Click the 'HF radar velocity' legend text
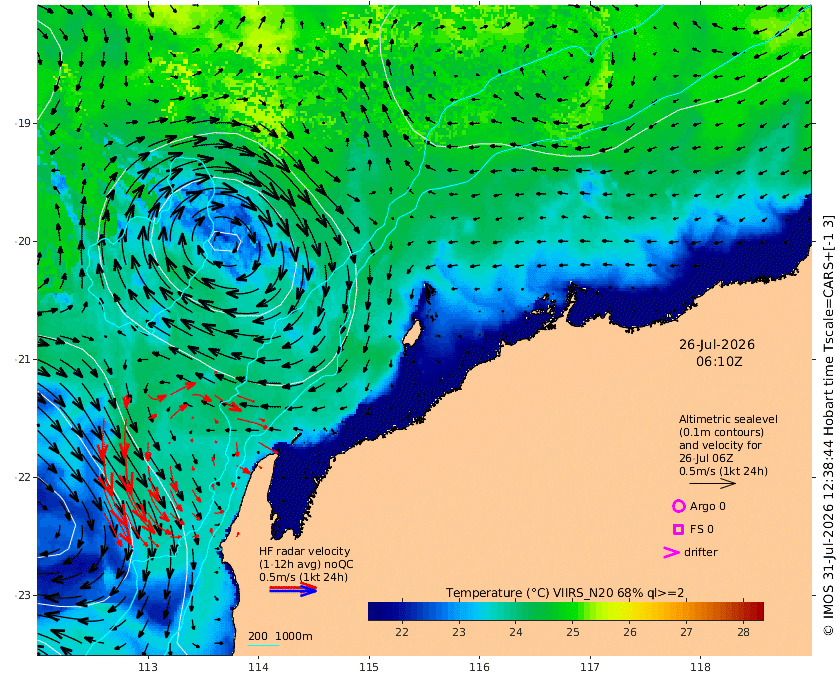Screen dimensions: 840x680 click(x=304, y=551)
